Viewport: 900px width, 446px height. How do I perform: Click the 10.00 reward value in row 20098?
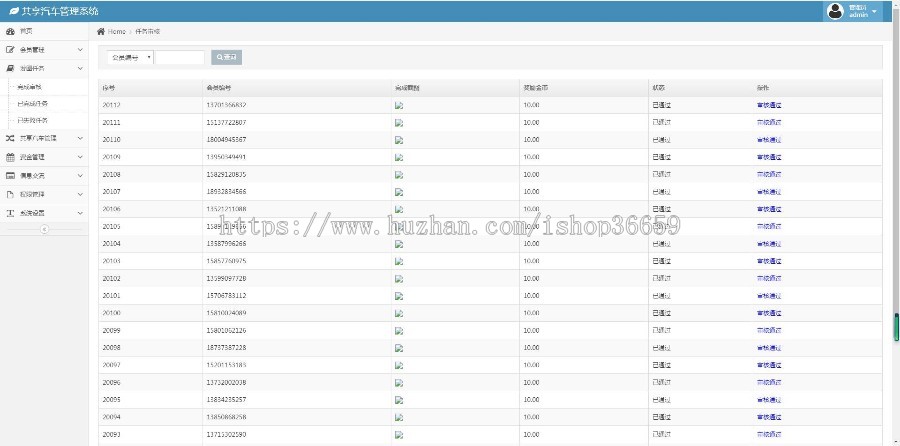pos(531,348)
